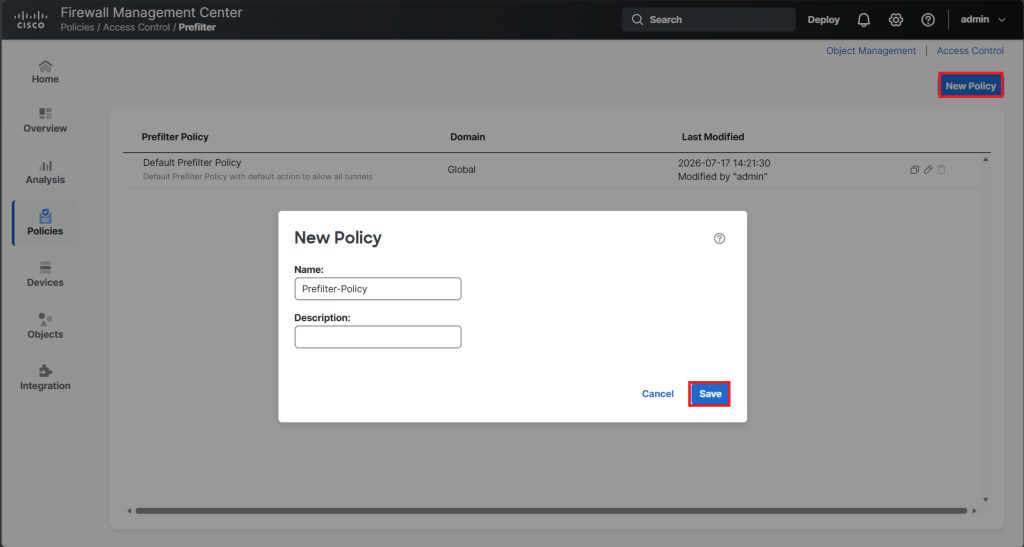The height and width of the screenshot is (547, 1024).
Task: Click the Global domain cell
Action: pos(461,170)
